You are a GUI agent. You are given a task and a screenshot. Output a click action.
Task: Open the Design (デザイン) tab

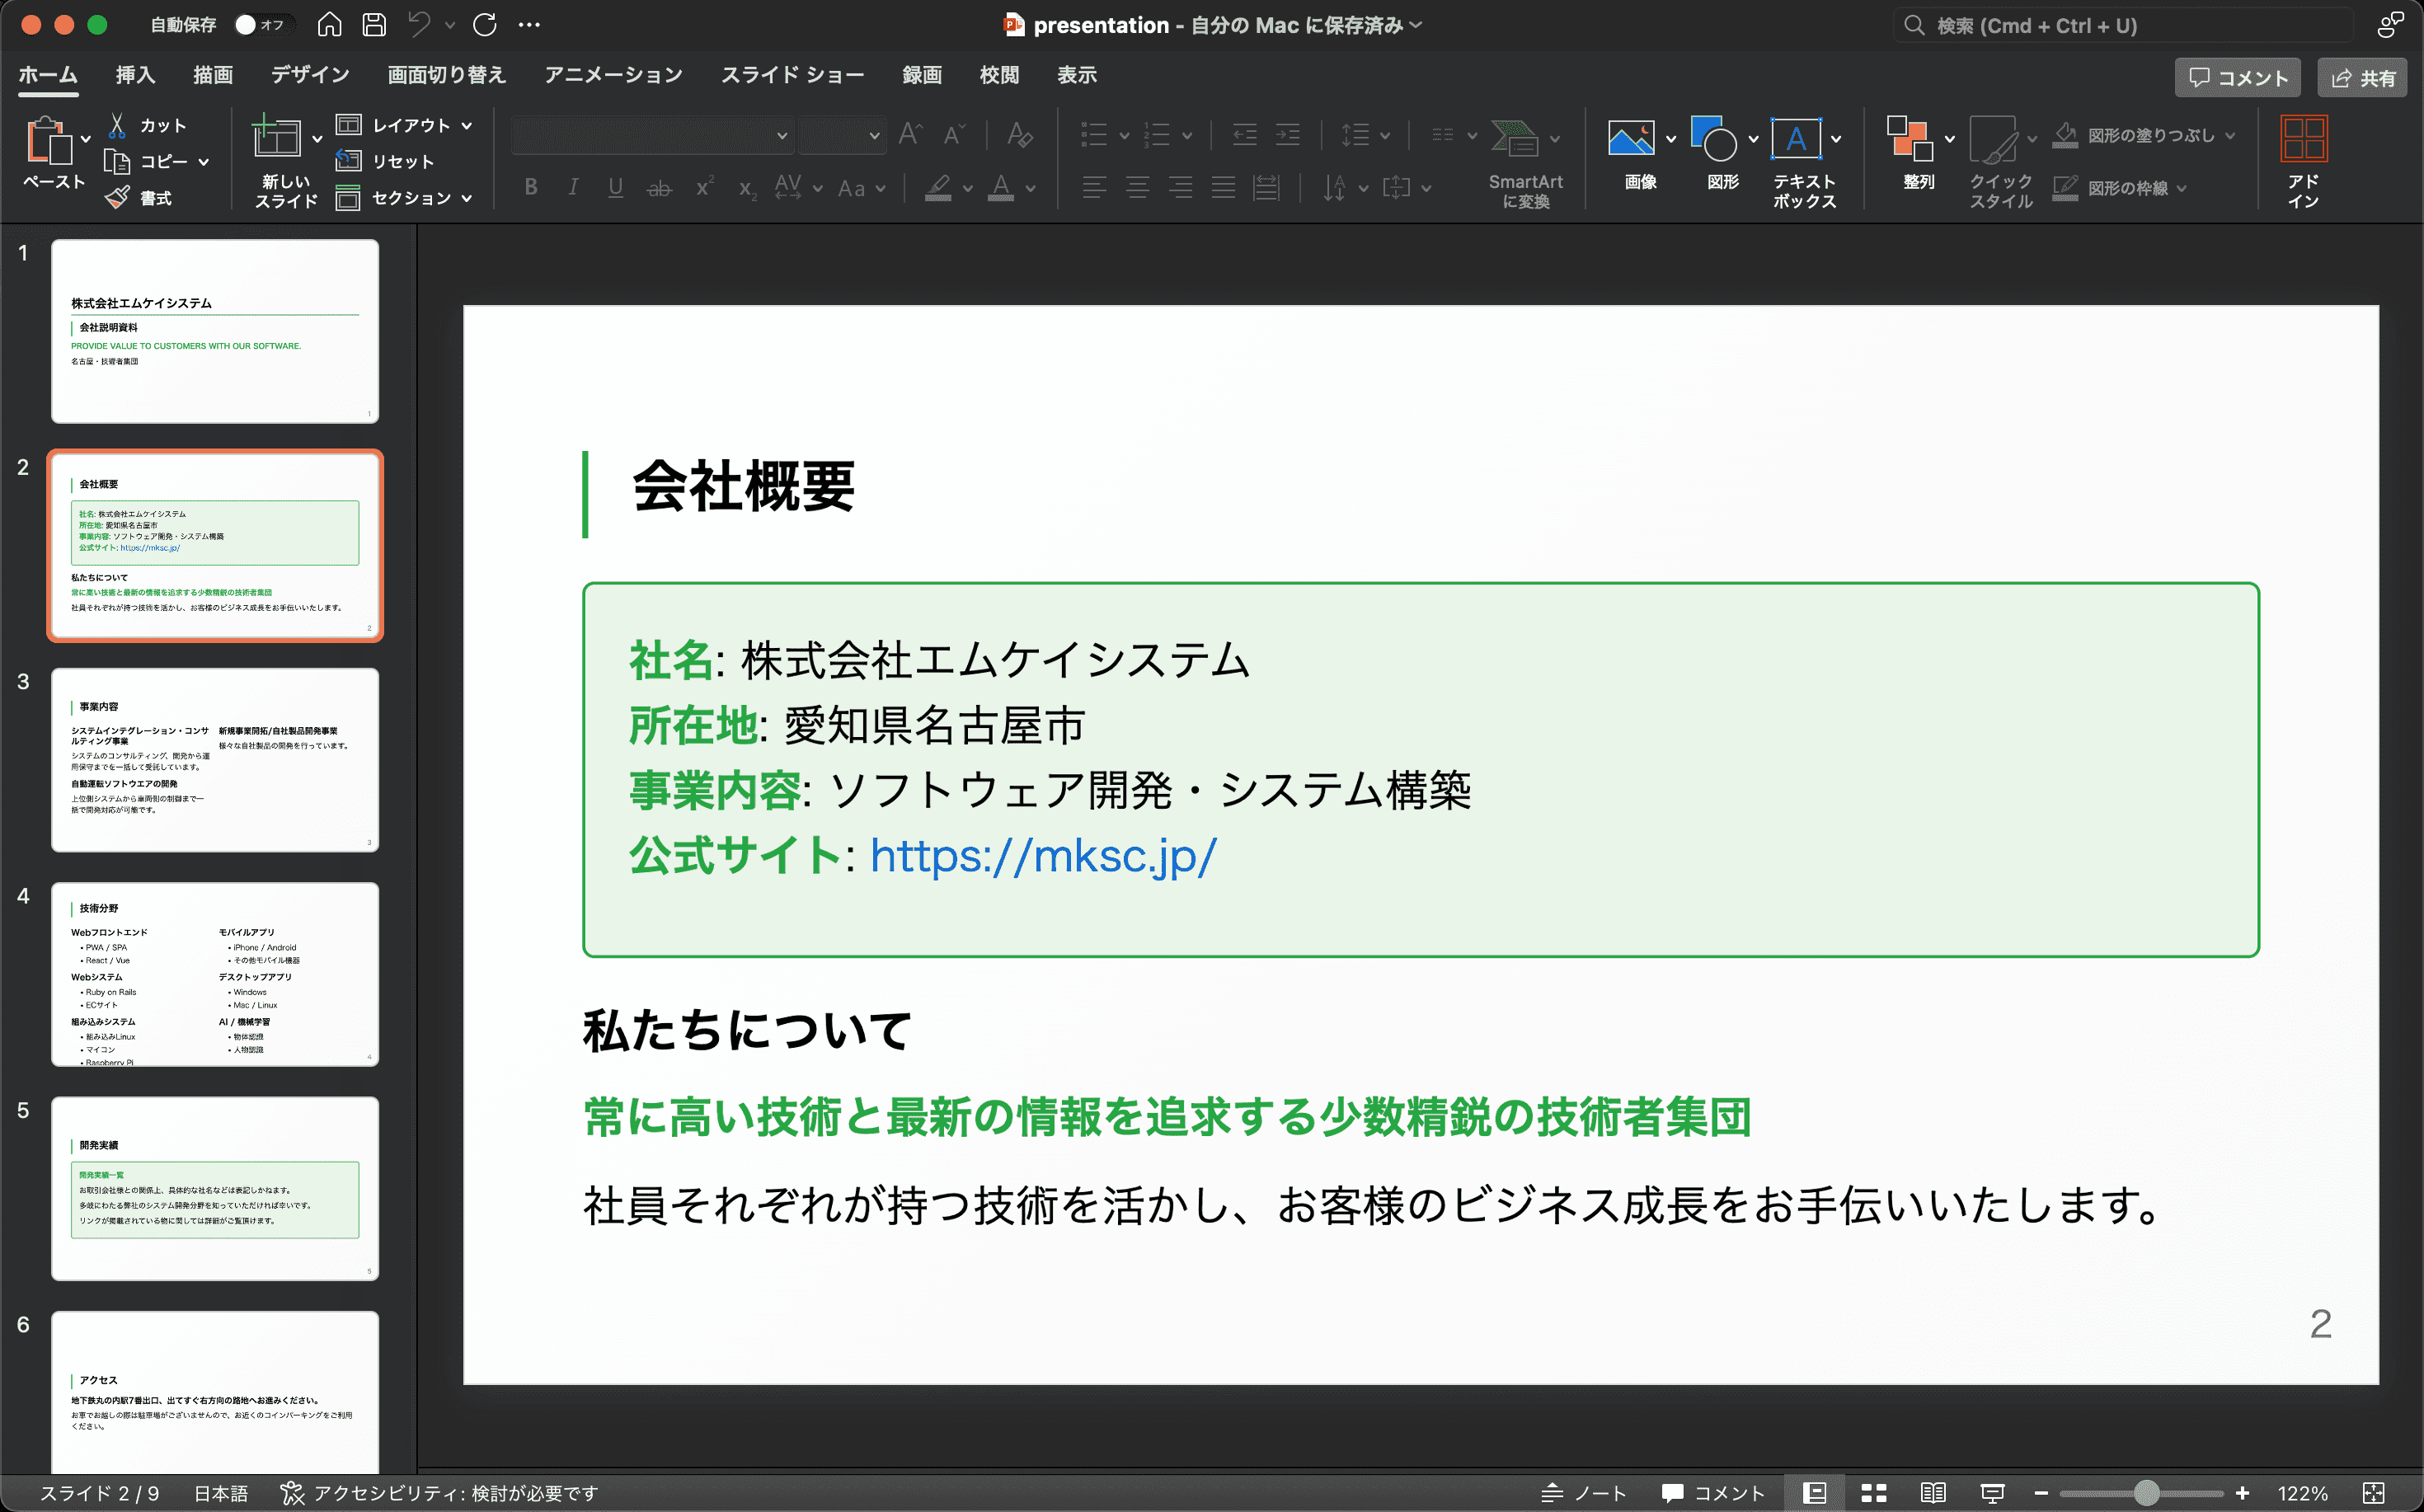310,75
